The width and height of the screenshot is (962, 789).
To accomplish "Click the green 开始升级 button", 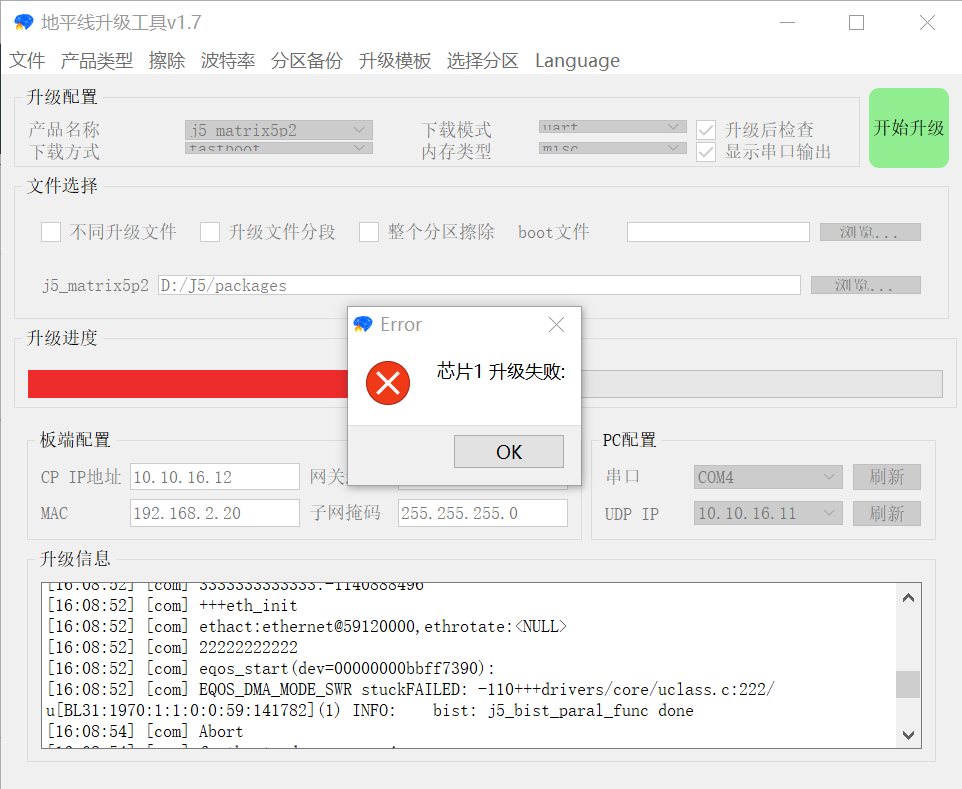I will click(908, 128).
